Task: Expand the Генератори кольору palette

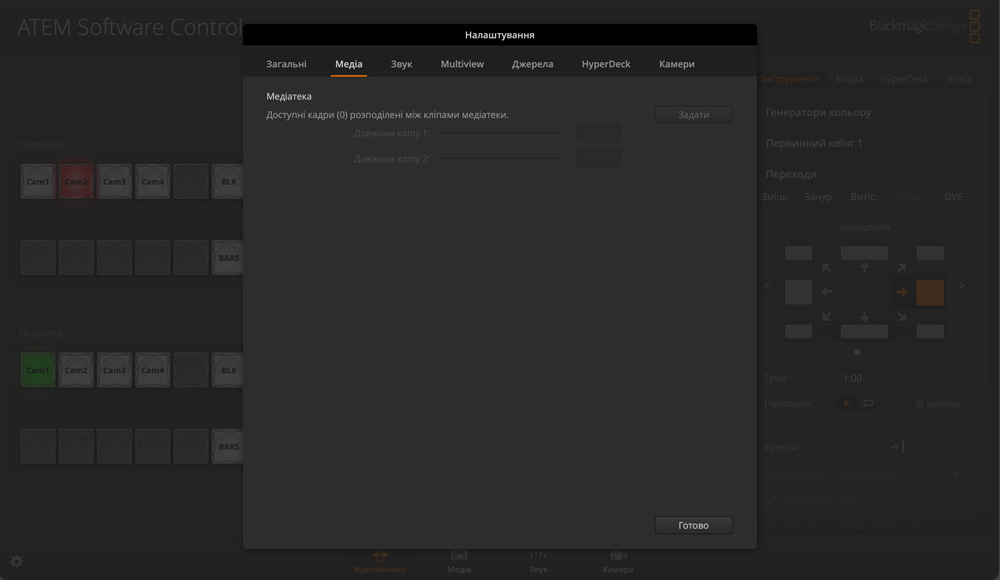Action: point(818,113)
